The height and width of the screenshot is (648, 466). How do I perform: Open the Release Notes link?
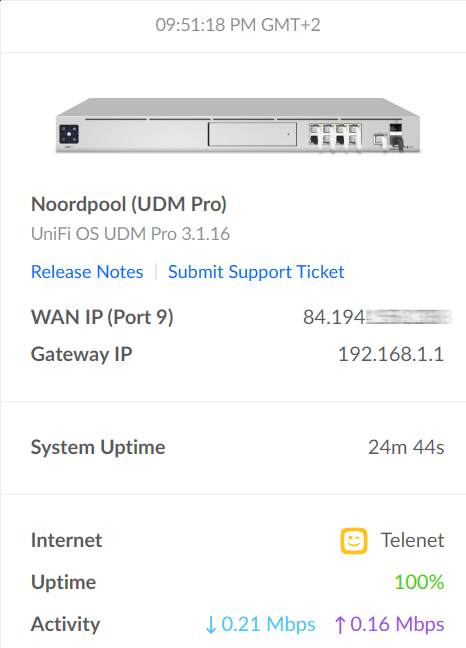[87, 272]
